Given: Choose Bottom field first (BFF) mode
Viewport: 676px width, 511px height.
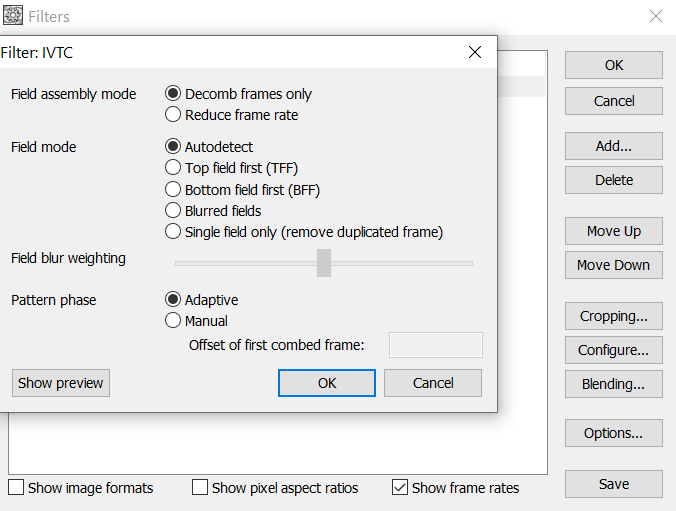Looking at the screenshot, I should pyautogui.click(x=173, y=189).
